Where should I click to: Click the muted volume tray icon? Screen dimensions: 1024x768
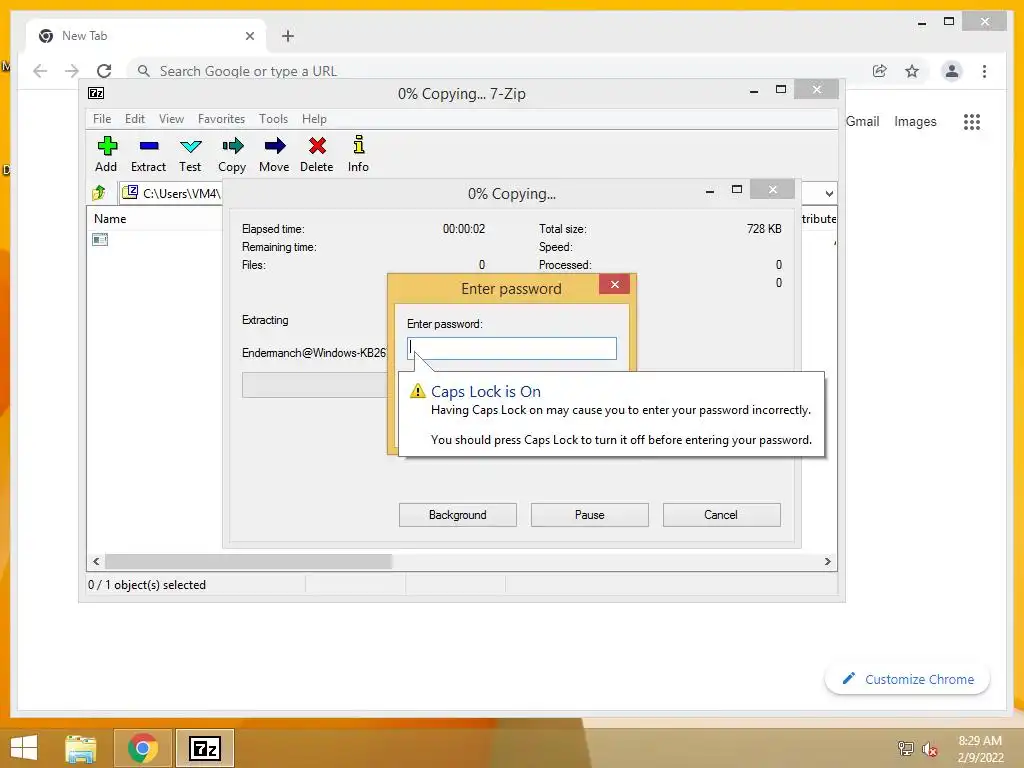pyautogui.click(x=929, y=749)
